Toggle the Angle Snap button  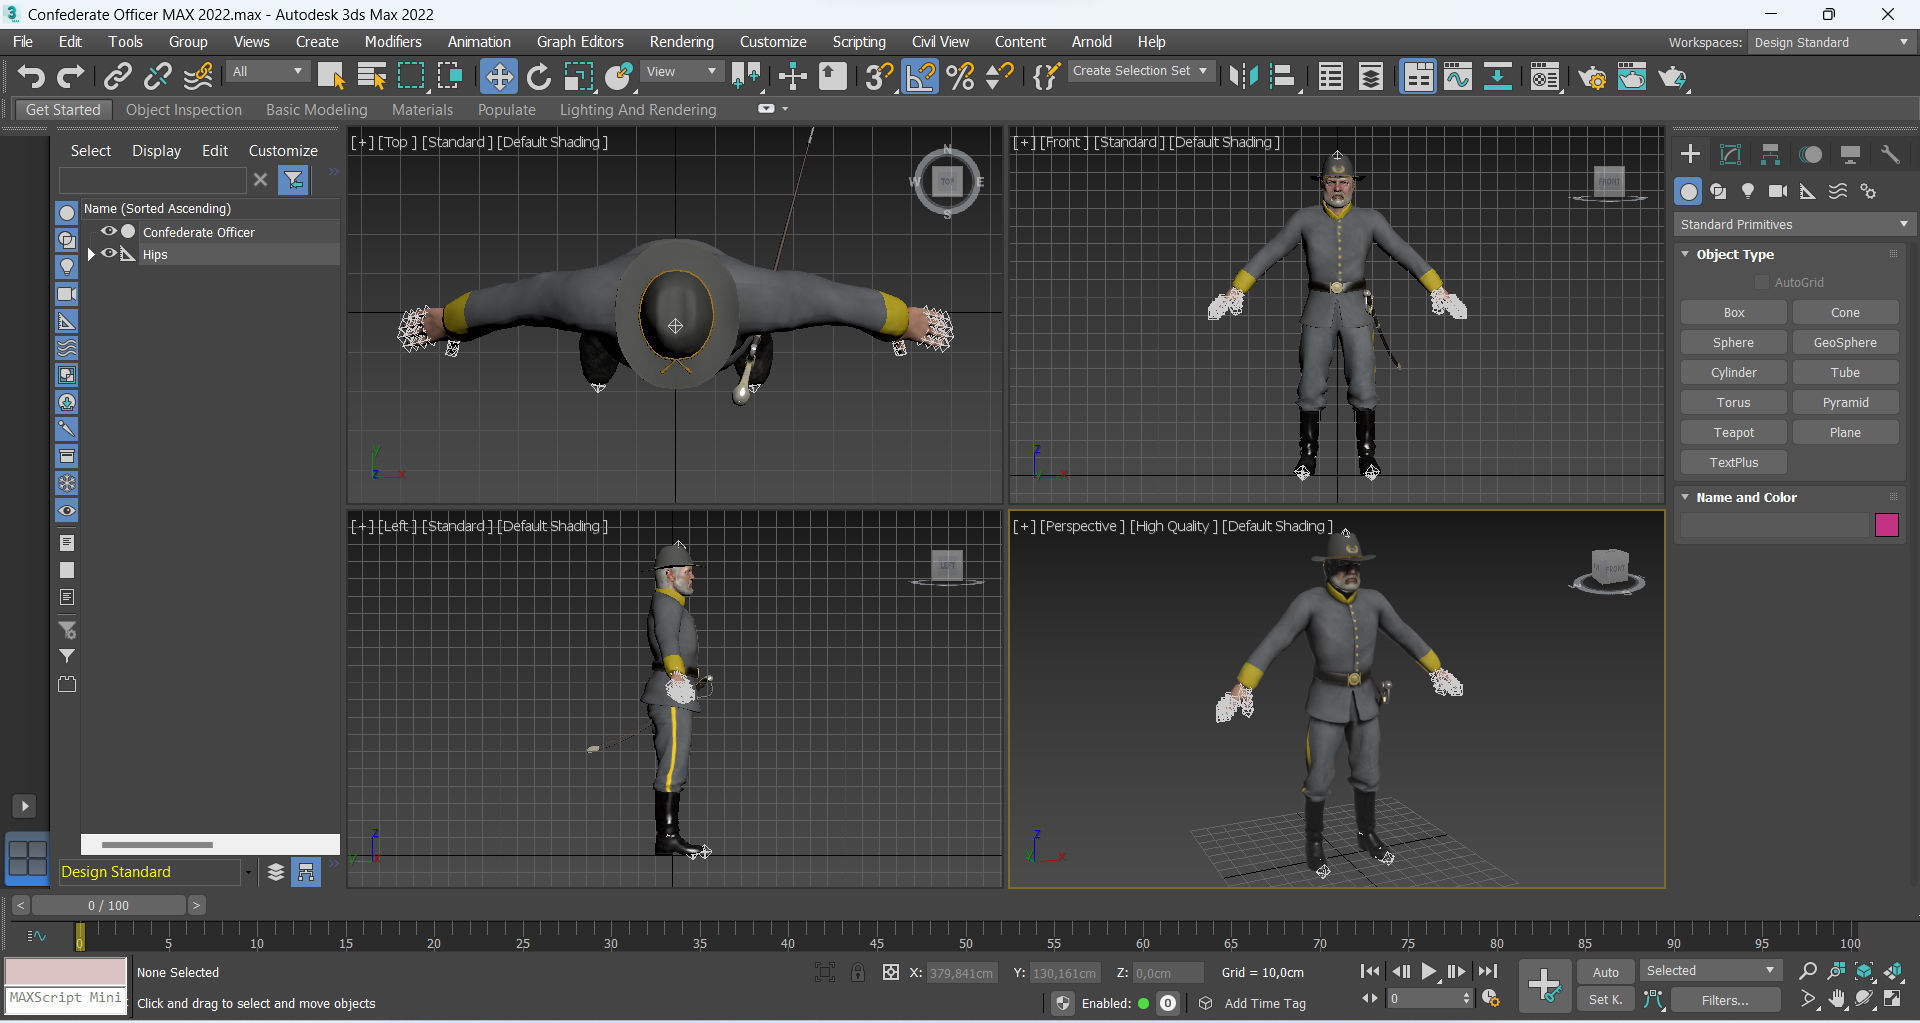pyautogui.click(x=920, y=77)
